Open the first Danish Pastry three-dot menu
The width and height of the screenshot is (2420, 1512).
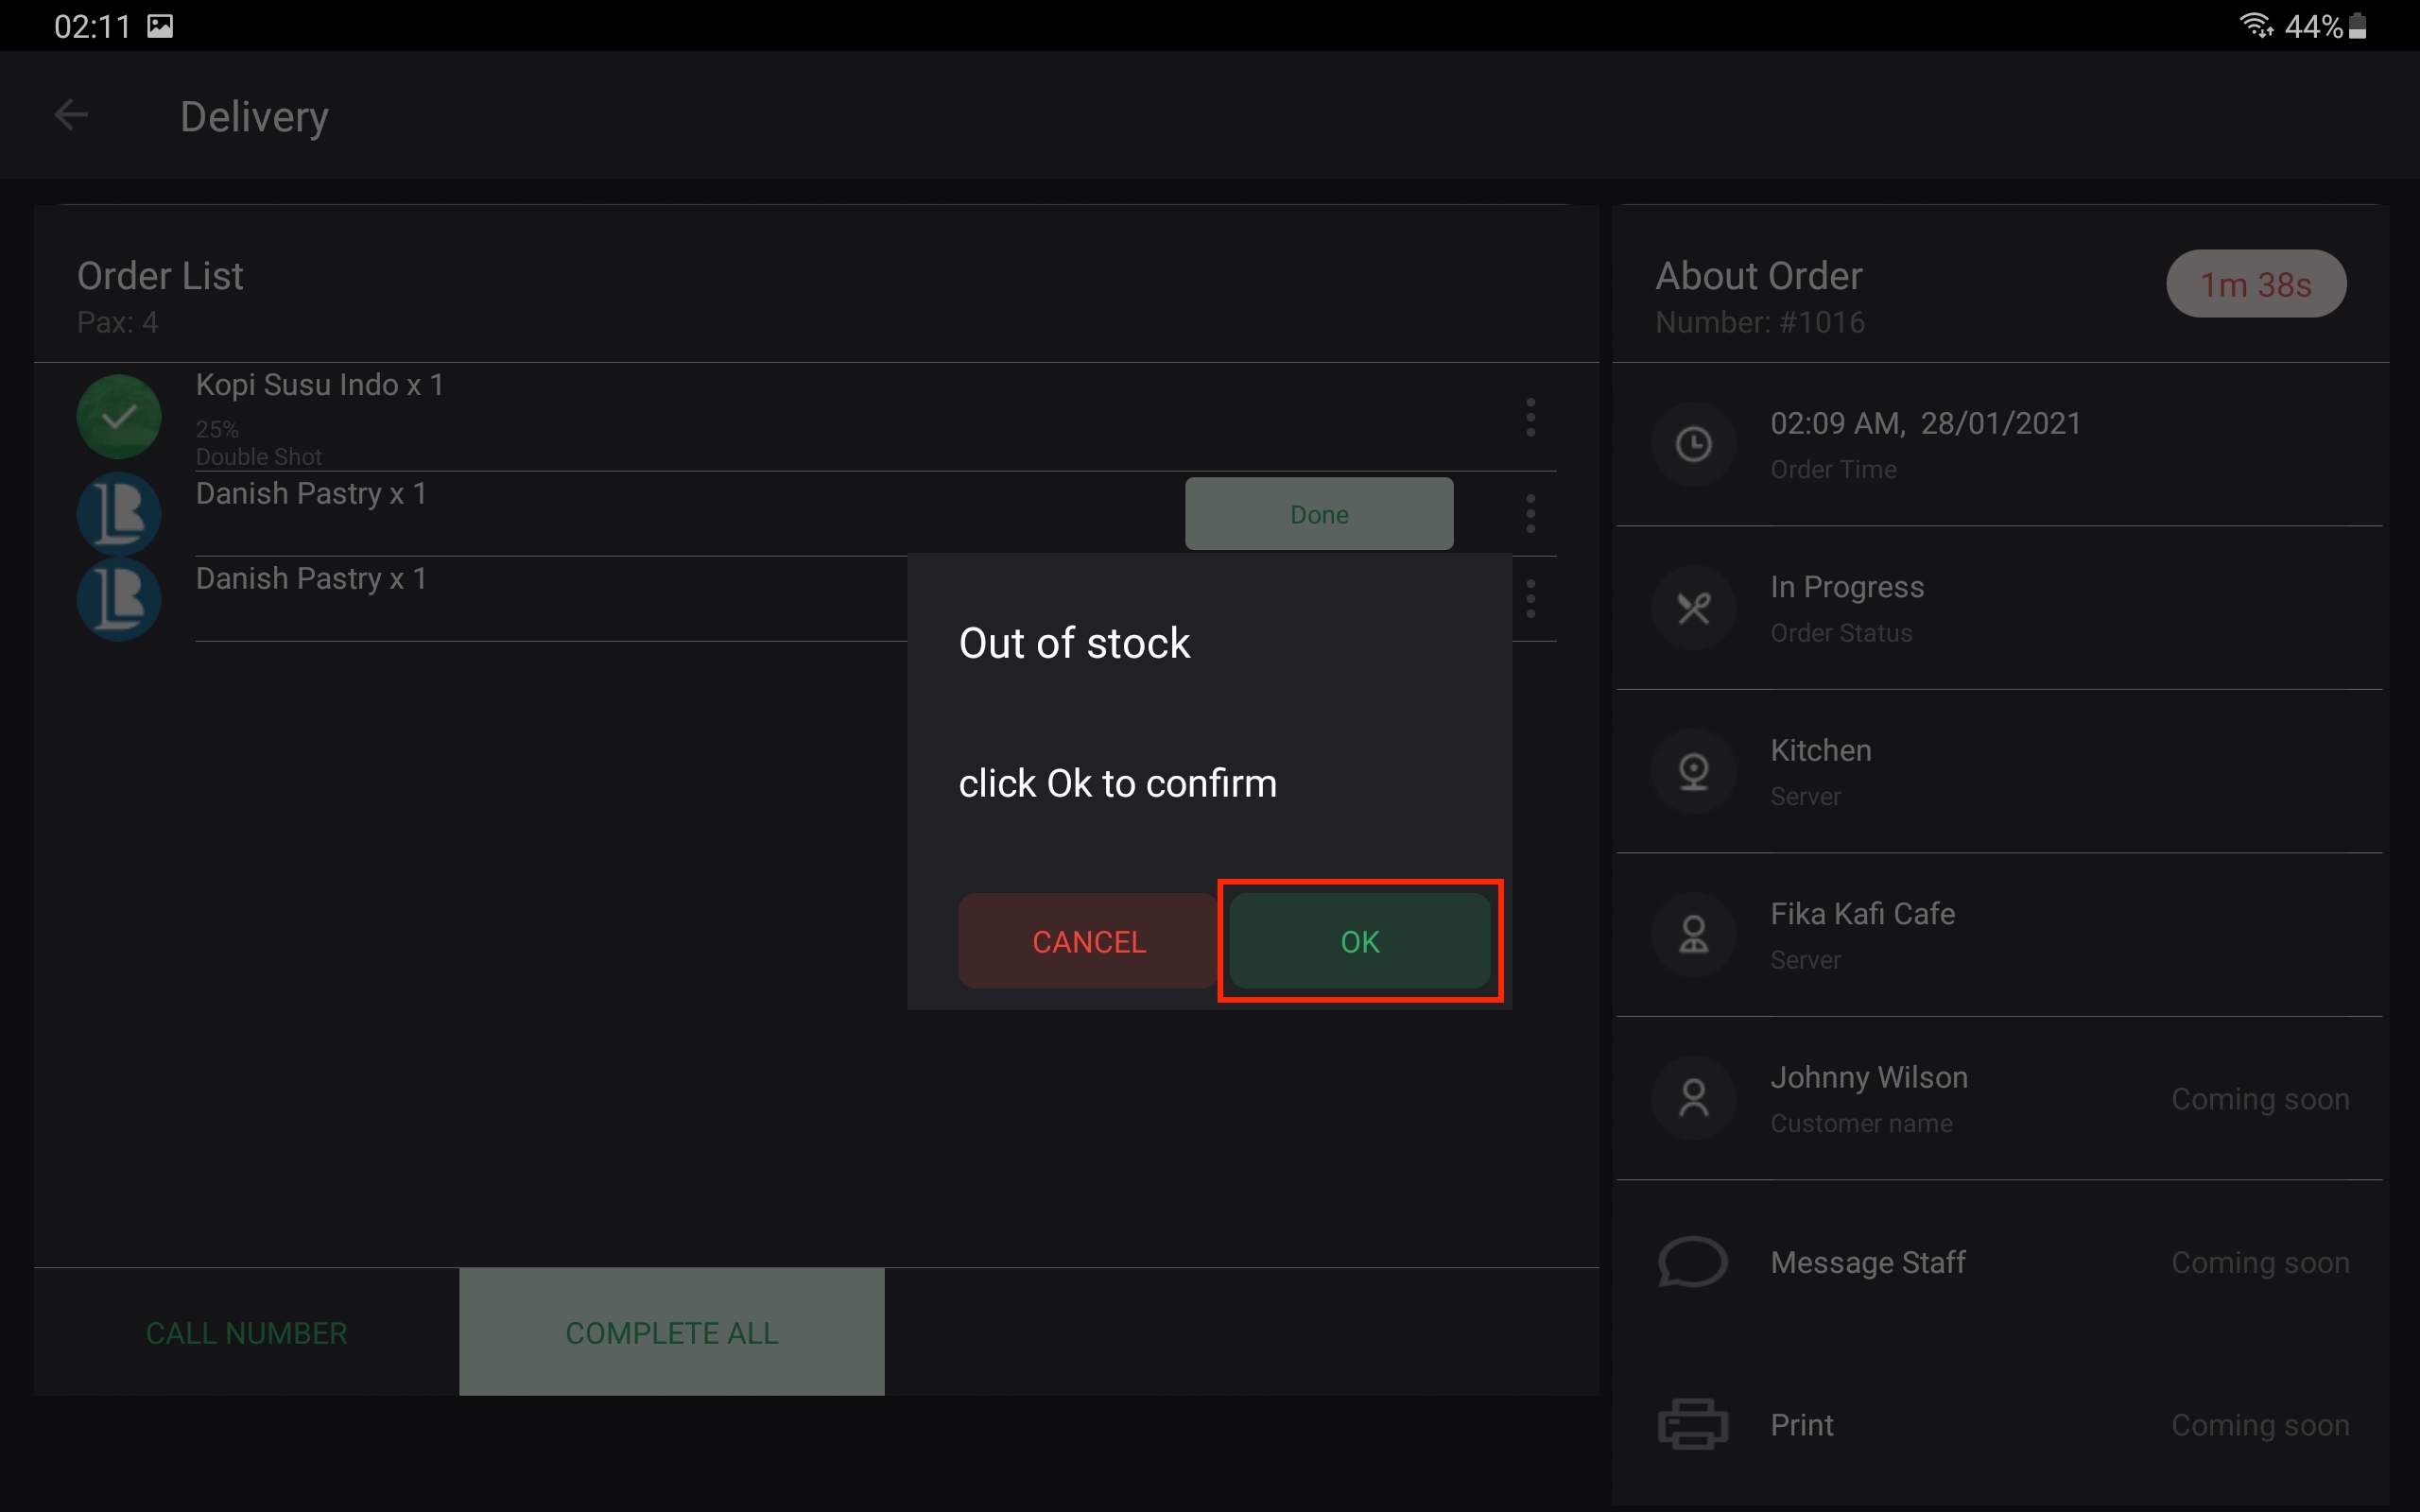pyautogui.click(x=1530, y=513)
